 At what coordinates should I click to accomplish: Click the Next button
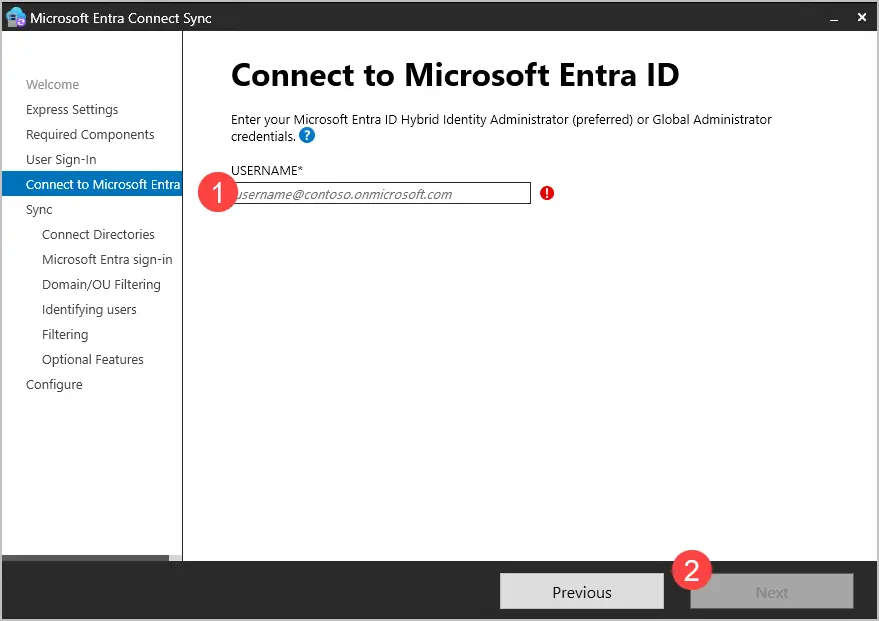coord(771,592)
